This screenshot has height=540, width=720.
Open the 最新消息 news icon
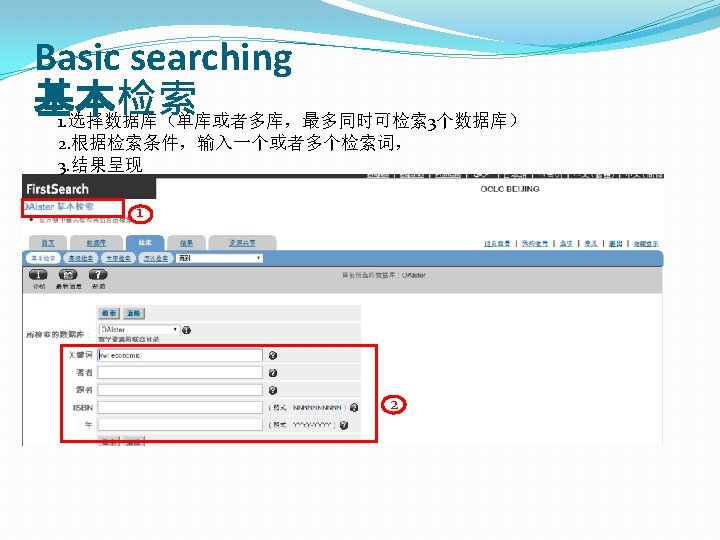tap(68, 275)
